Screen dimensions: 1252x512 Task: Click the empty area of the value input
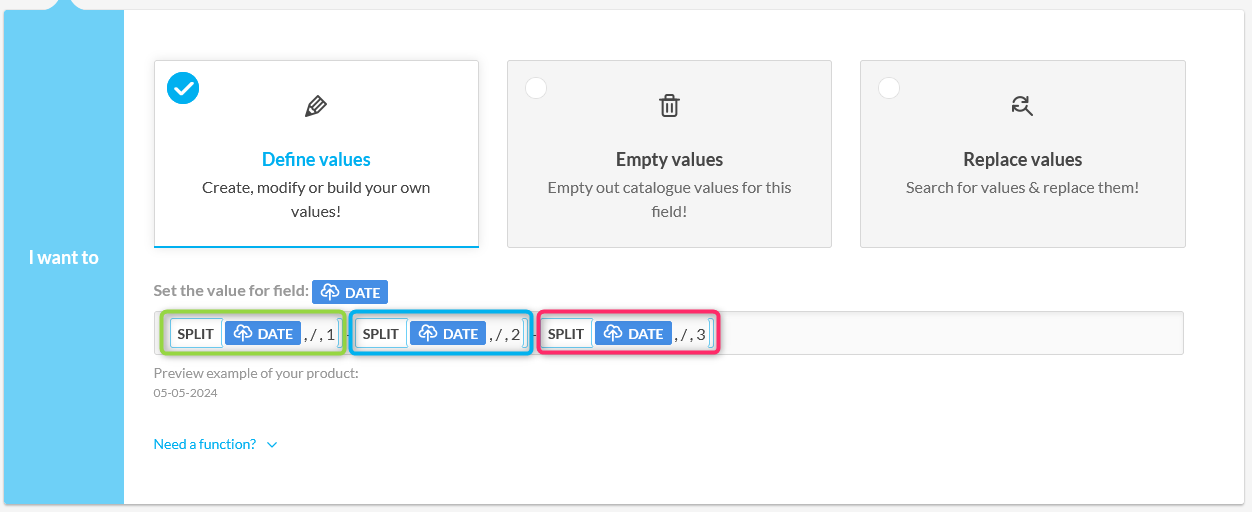pyautogui.click(x=950, y=333)
